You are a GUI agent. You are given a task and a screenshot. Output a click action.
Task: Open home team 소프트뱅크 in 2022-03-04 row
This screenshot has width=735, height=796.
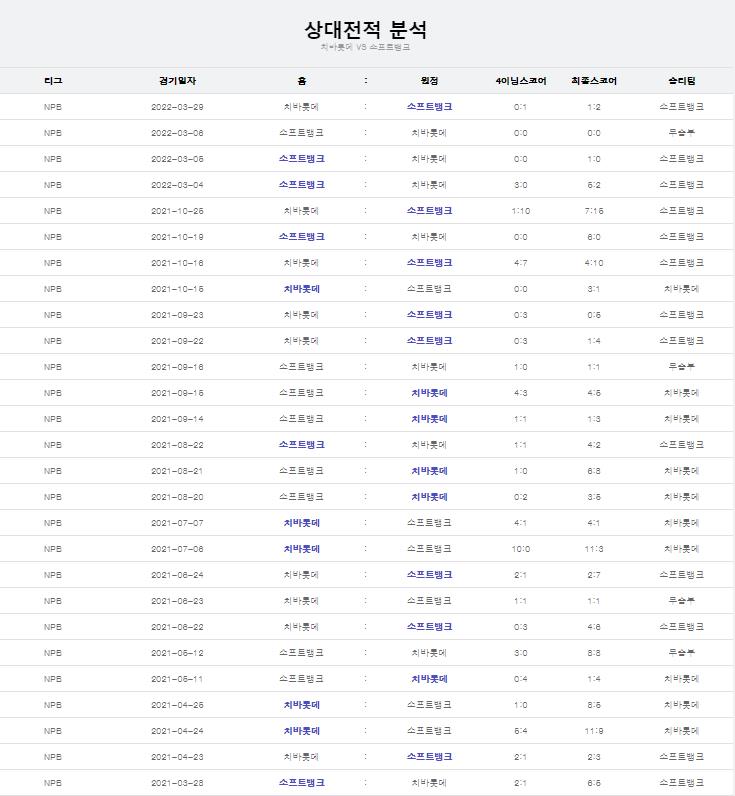pos(302,185)
